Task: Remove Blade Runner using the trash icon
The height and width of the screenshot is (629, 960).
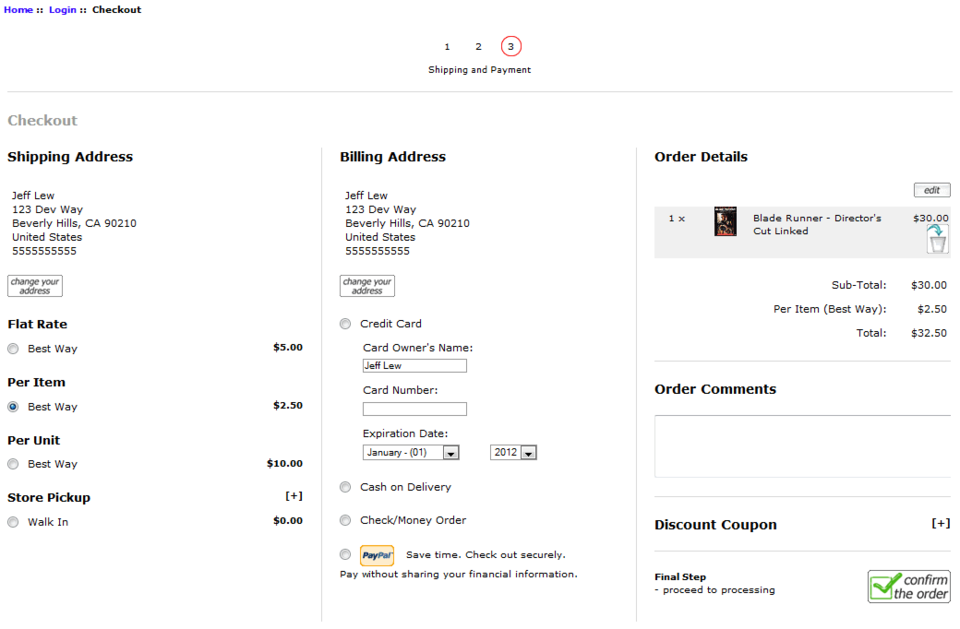Action: coord(935,240)
